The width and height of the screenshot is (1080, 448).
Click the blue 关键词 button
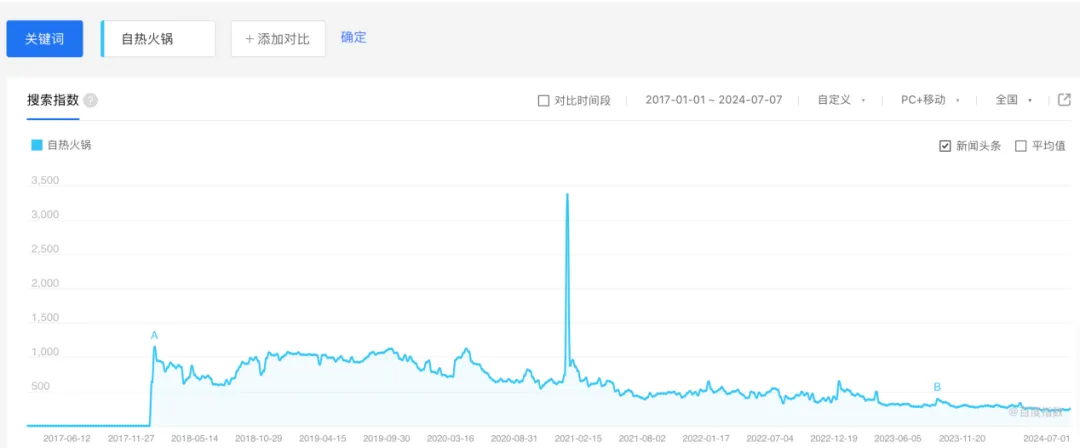coord(44,38)
